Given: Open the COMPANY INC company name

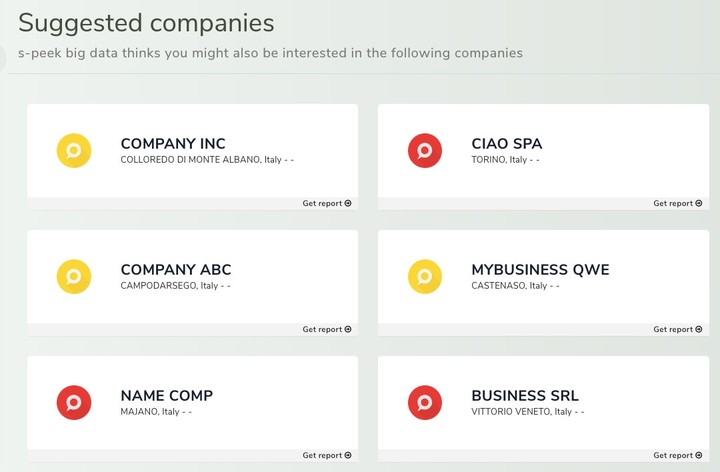Looking at the screenshot, I should pos(173,144).
